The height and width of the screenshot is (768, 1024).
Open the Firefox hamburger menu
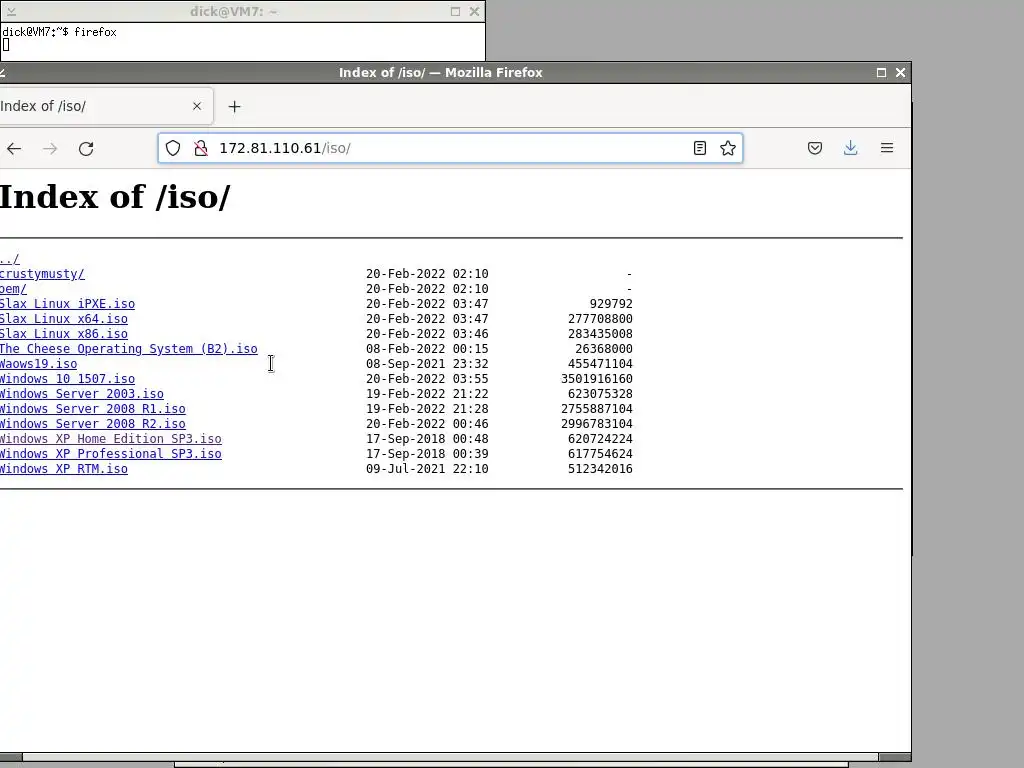click(x=887, y=148)
